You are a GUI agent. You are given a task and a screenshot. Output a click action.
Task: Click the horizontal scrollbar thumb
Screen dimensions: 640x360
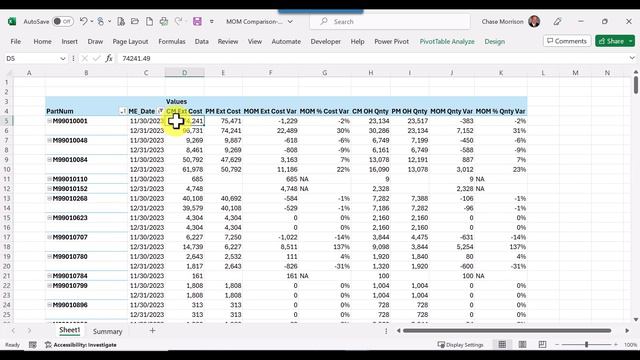[507, 331]
